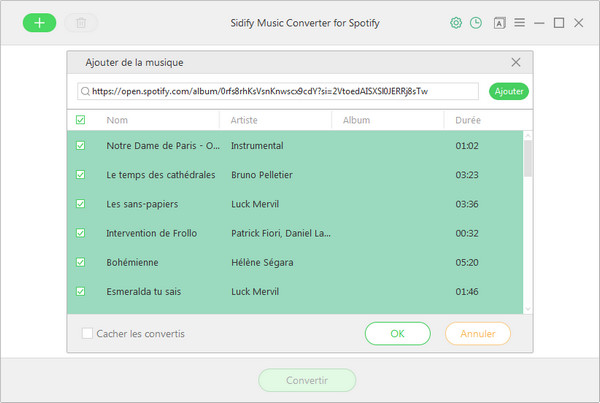Image resolution: width=600 pixels, height=403 pixels.
Task: Close the 'Ajouter de la musique' dialog
Action: pyautogui.click(x=516, y=62)
